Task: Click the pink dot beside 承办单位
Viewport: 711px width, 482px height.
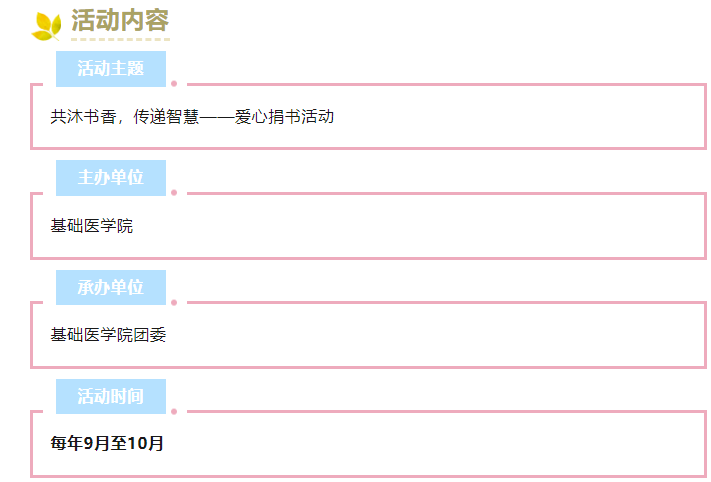Action: coord(174,302)
